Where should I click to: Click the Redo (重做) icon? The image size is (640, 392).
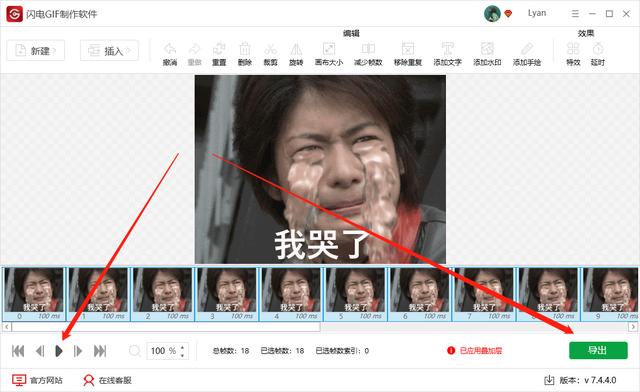(x=194, y=49)
